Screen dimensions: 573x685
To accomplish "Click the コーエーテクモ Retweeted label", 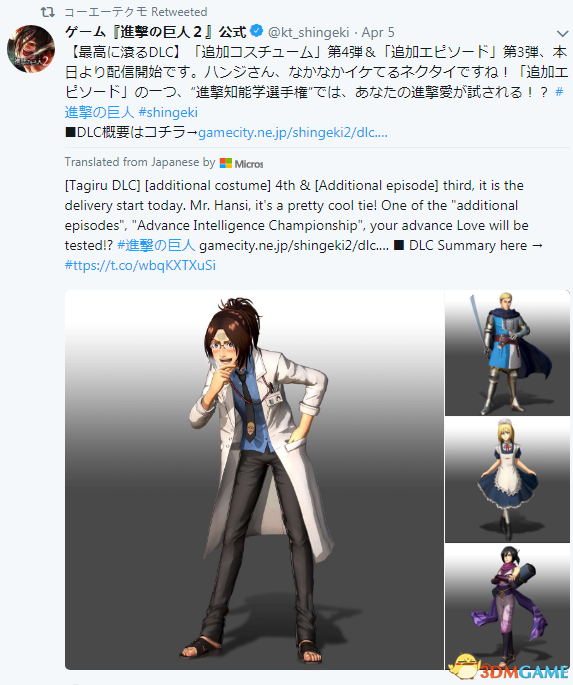I will tap(135, 12).
